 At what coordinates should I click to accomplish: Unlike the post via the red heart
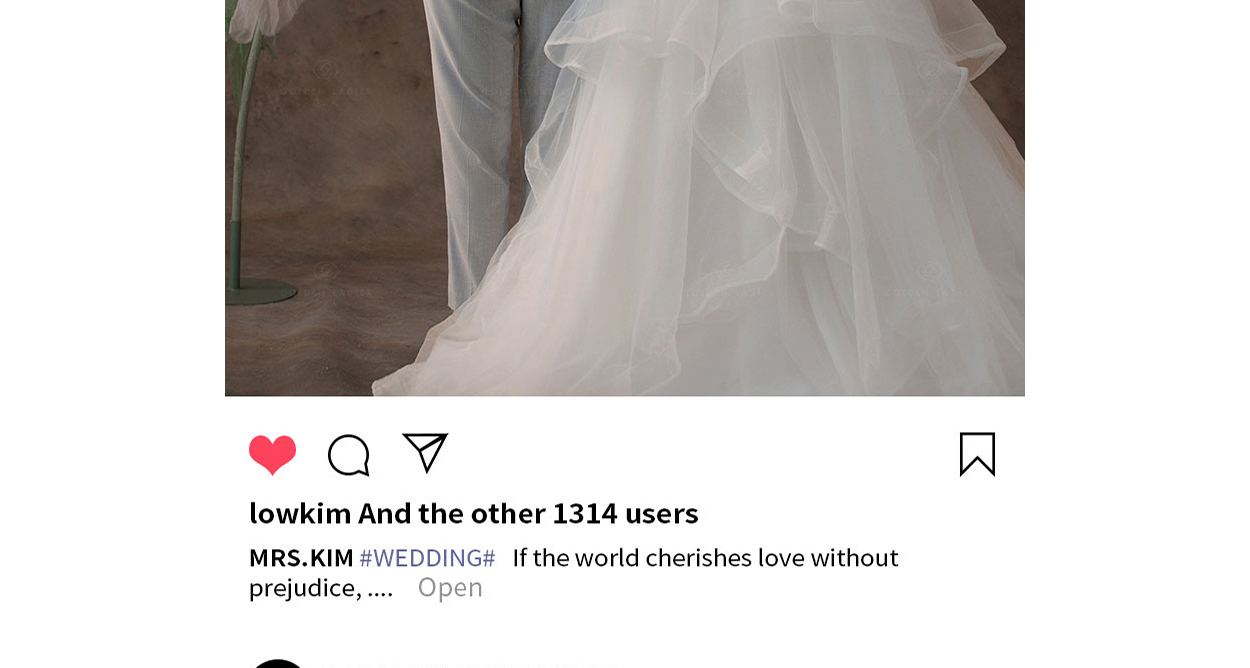click(272, 455)
